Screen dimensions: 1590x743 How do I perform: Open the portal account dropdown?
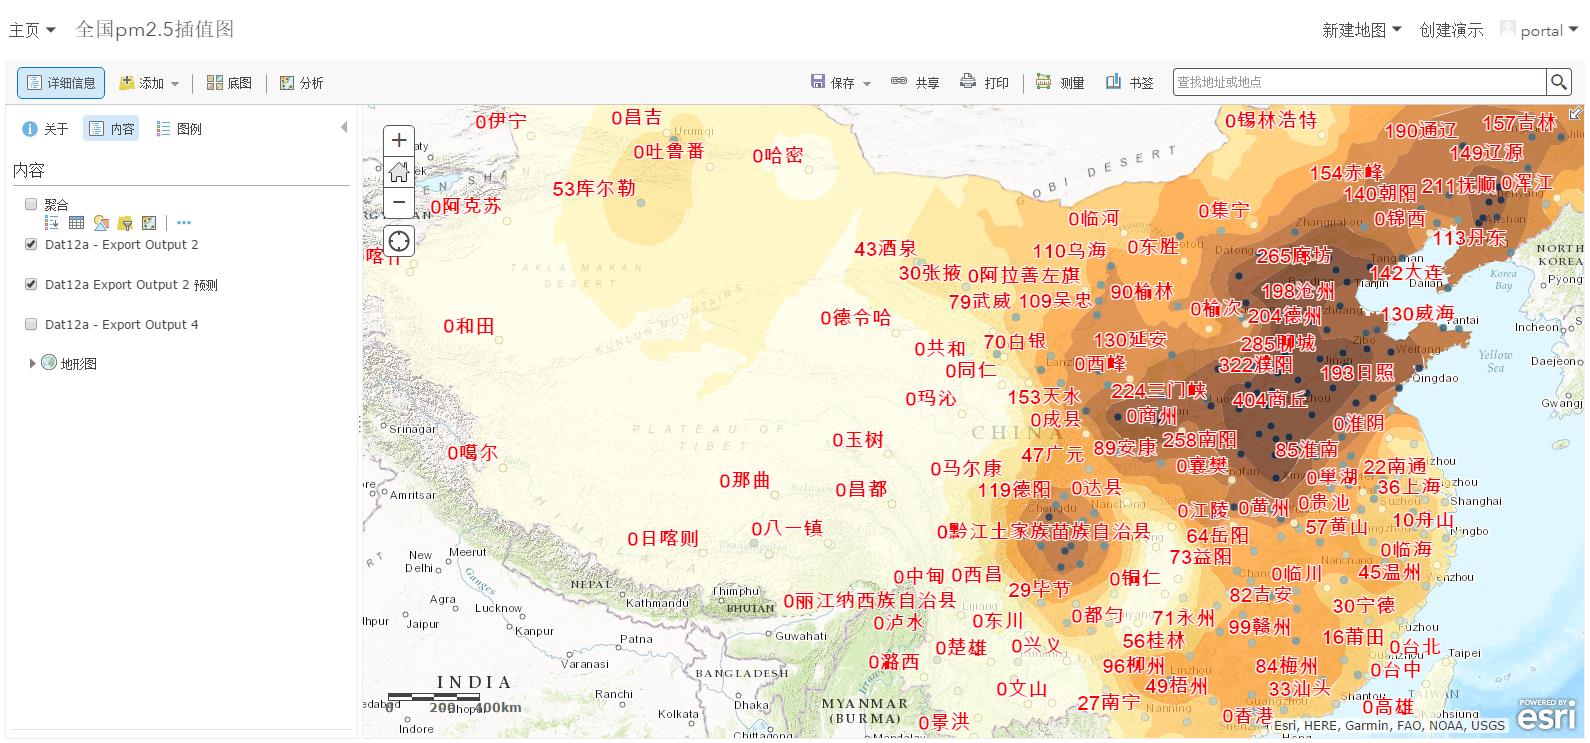(x=1549, y=30)
